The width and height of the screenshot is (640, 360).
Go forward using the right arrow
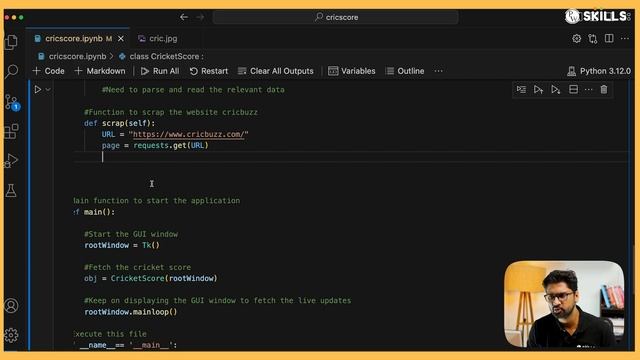[200, 17]
